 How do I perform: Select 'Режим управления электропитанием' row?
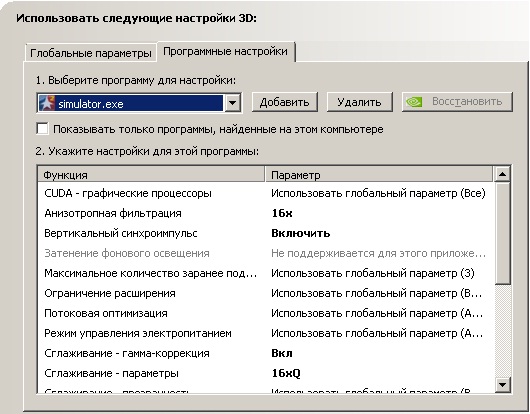[265, 333]
